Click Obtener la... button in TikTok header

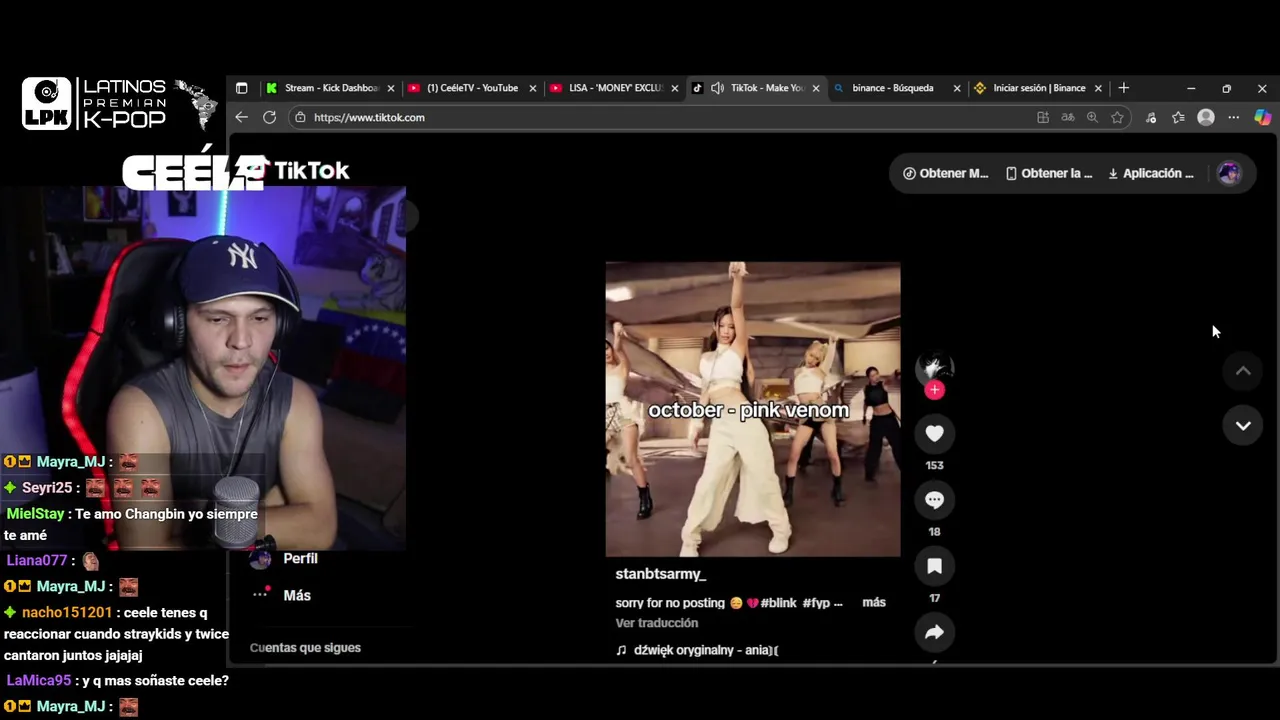1048,173
